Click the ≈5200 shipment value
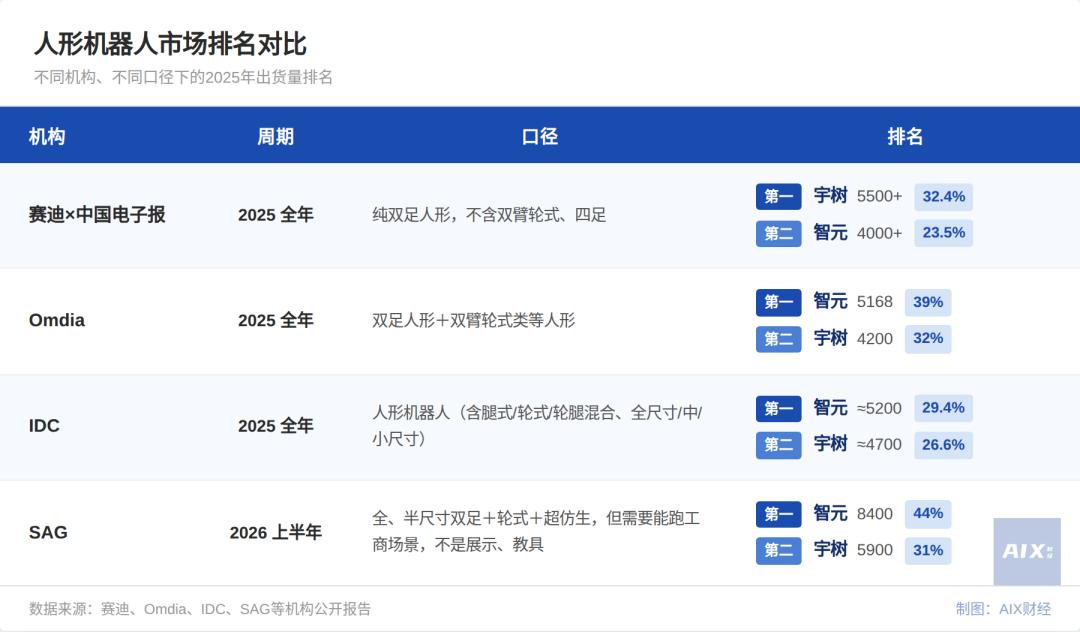This screenshot has height=632, width=1080. (879, 408)
